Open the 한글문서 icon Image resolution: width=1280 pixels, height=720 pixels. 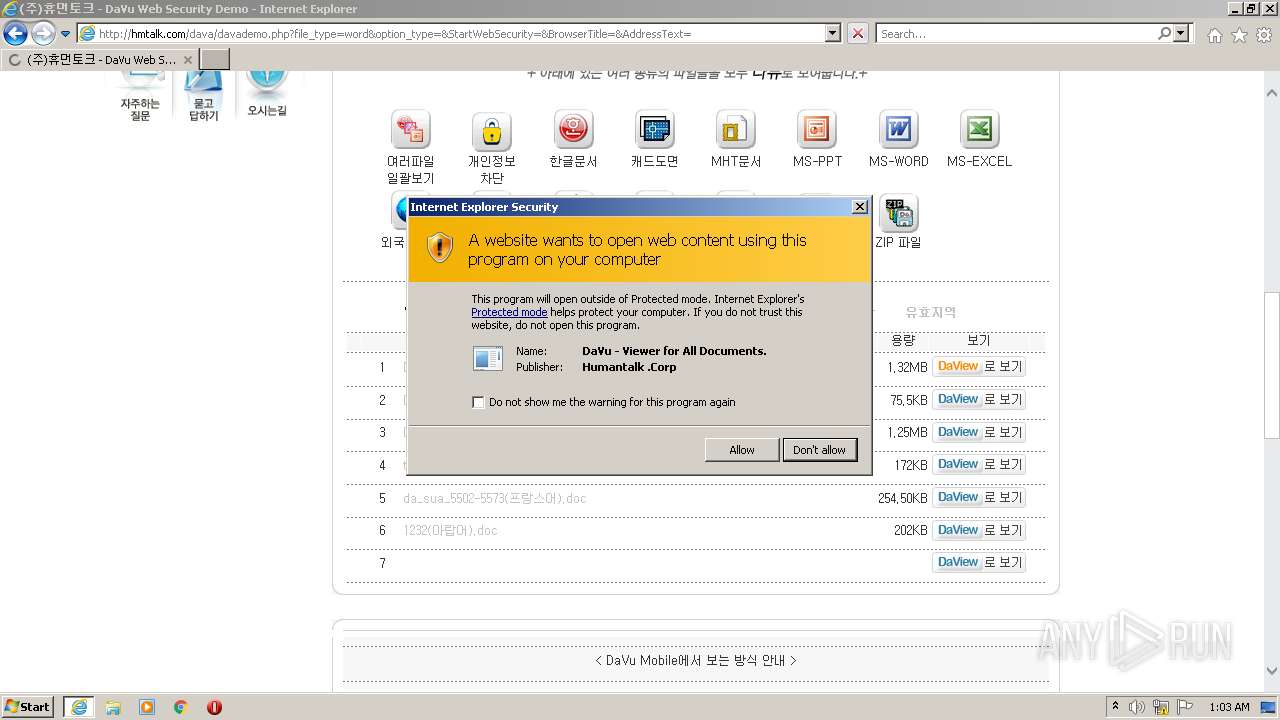[x=573, y=130]
